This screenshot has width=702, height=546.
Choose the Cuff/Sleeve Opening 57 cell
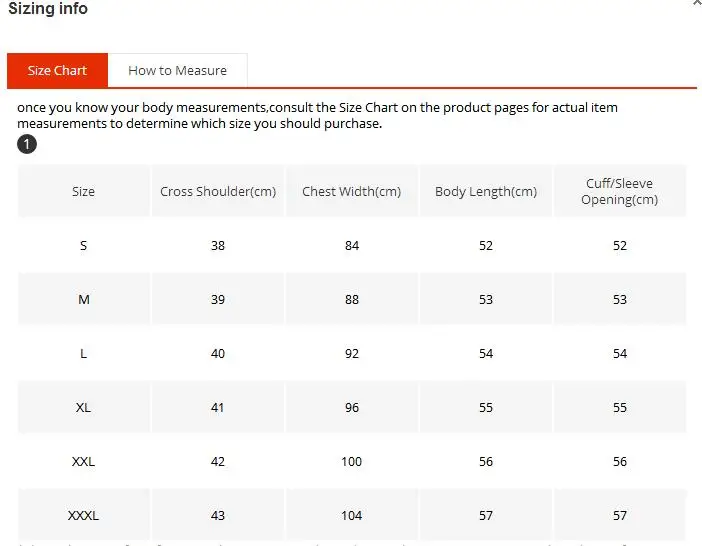pyautogui.click(x=620, y=515)
